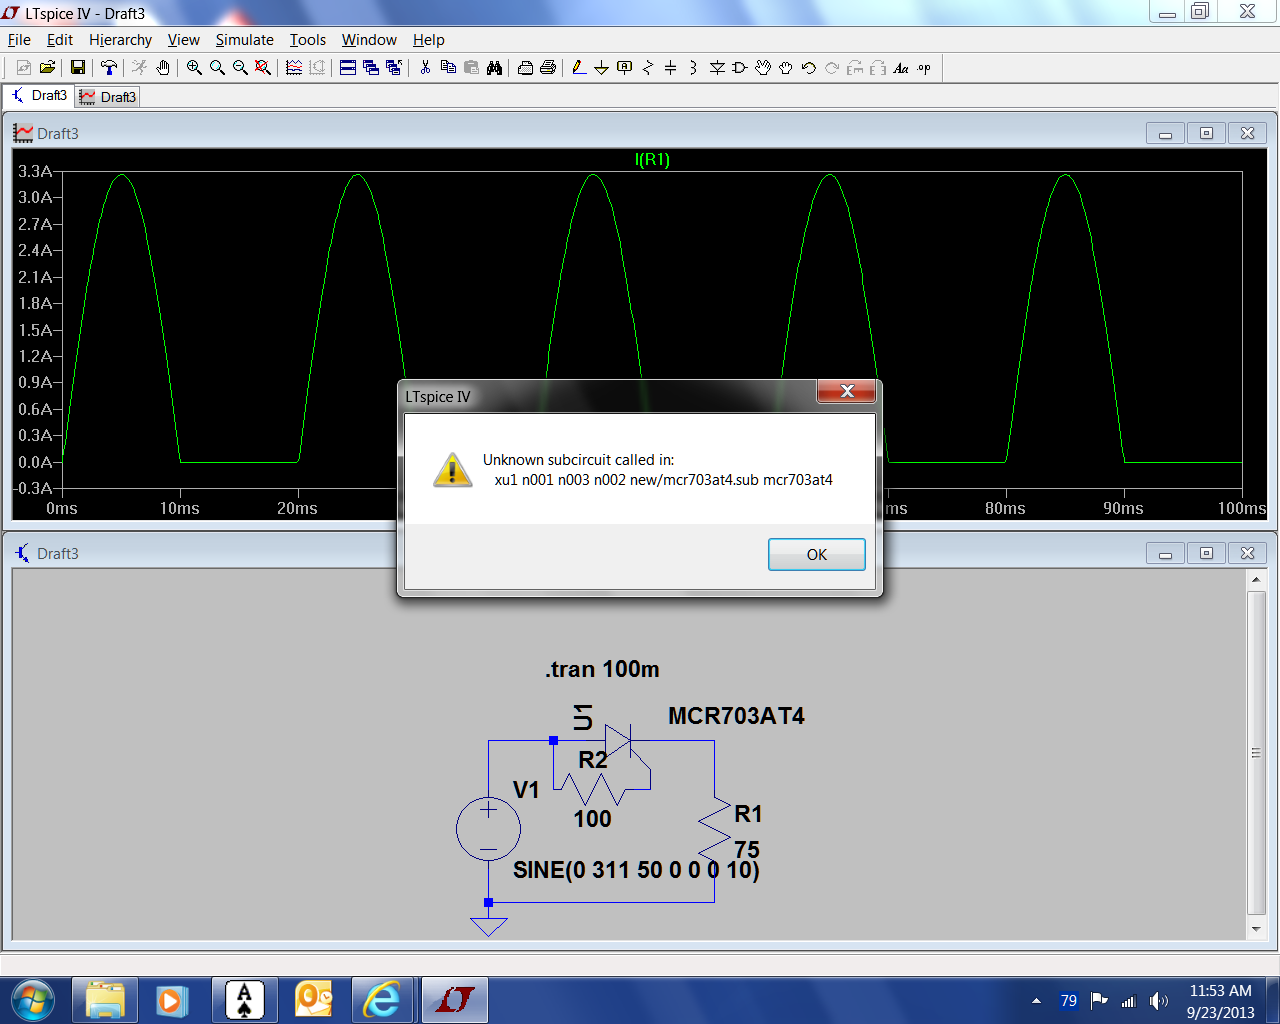Open the View menu

pyautogui.click(x=183, y=40)
